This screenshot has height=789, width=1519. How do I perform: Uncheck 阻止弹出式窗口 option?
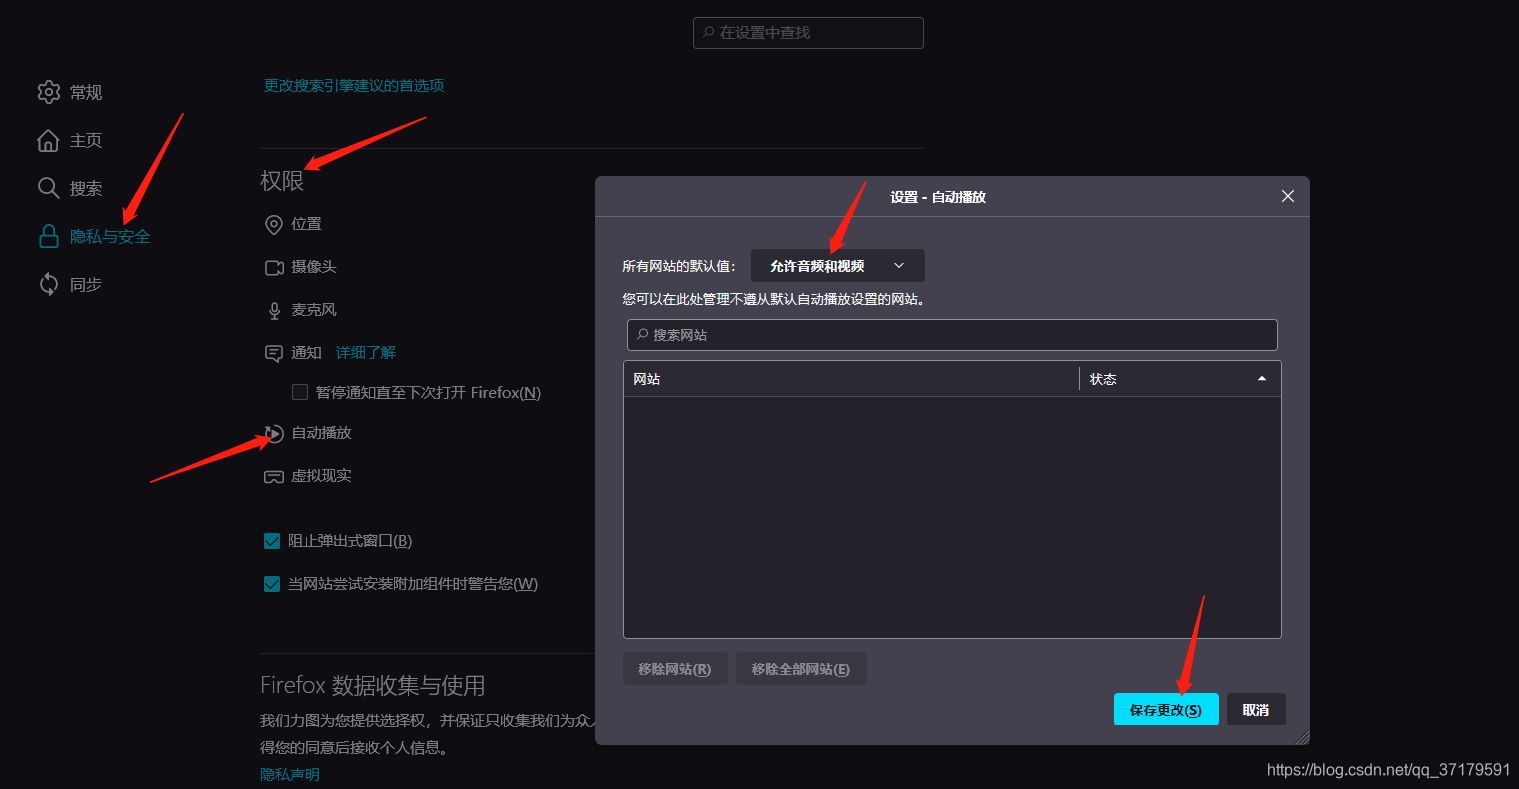point(271,540)
